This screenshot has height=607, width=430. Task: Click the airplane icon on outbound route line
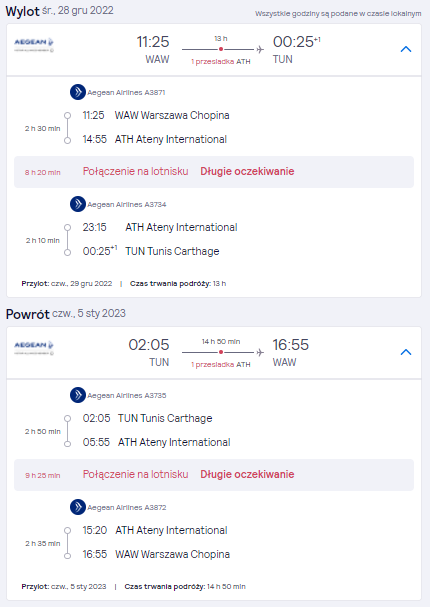[260, 49]
